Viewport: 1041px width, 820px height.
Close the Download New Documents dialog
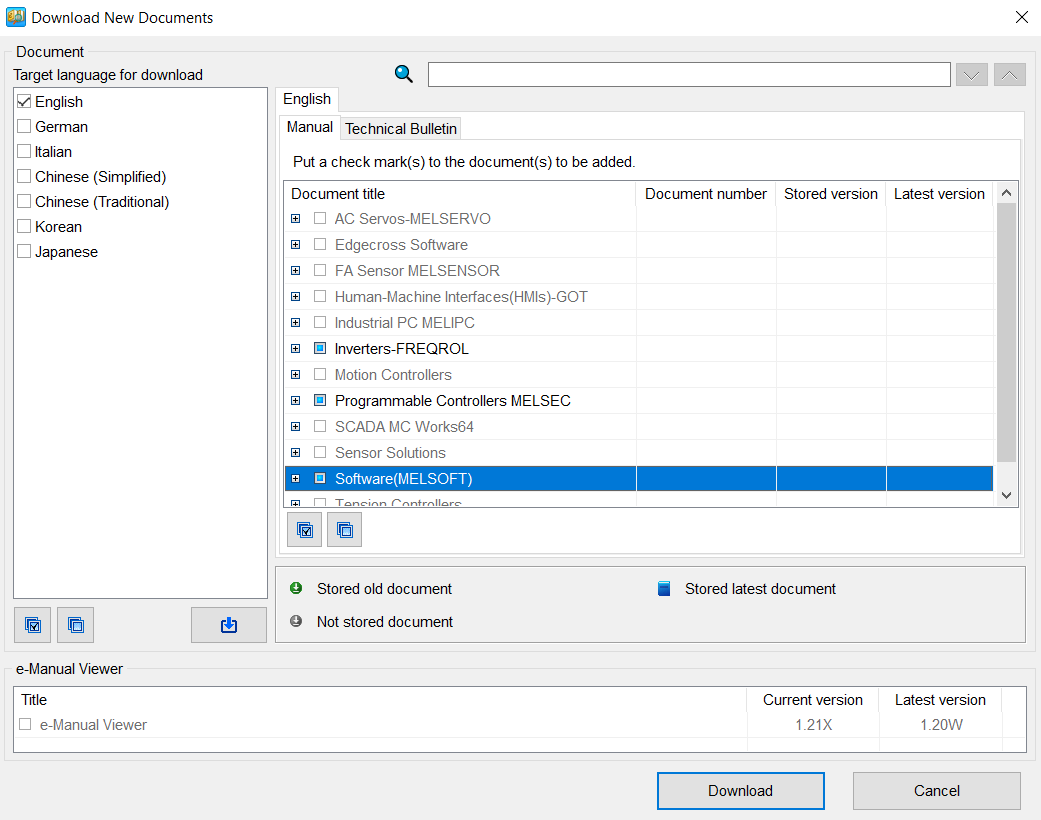click(x=1022, y=17)
